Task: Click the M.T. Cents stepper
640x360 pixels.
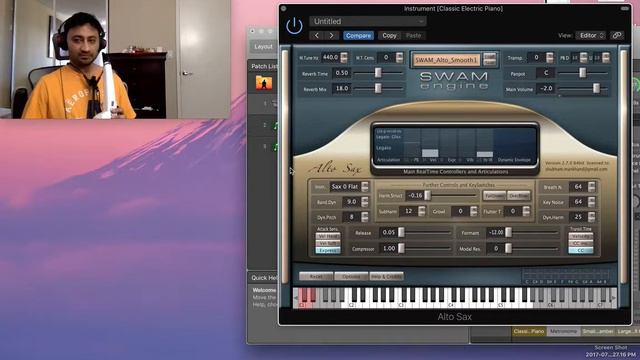Action: point(399,58)
